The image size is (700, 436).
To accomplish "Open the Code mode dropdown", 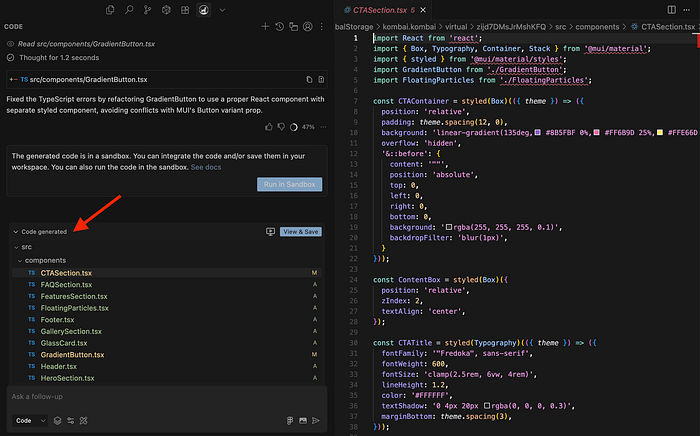I will (27, 421).
